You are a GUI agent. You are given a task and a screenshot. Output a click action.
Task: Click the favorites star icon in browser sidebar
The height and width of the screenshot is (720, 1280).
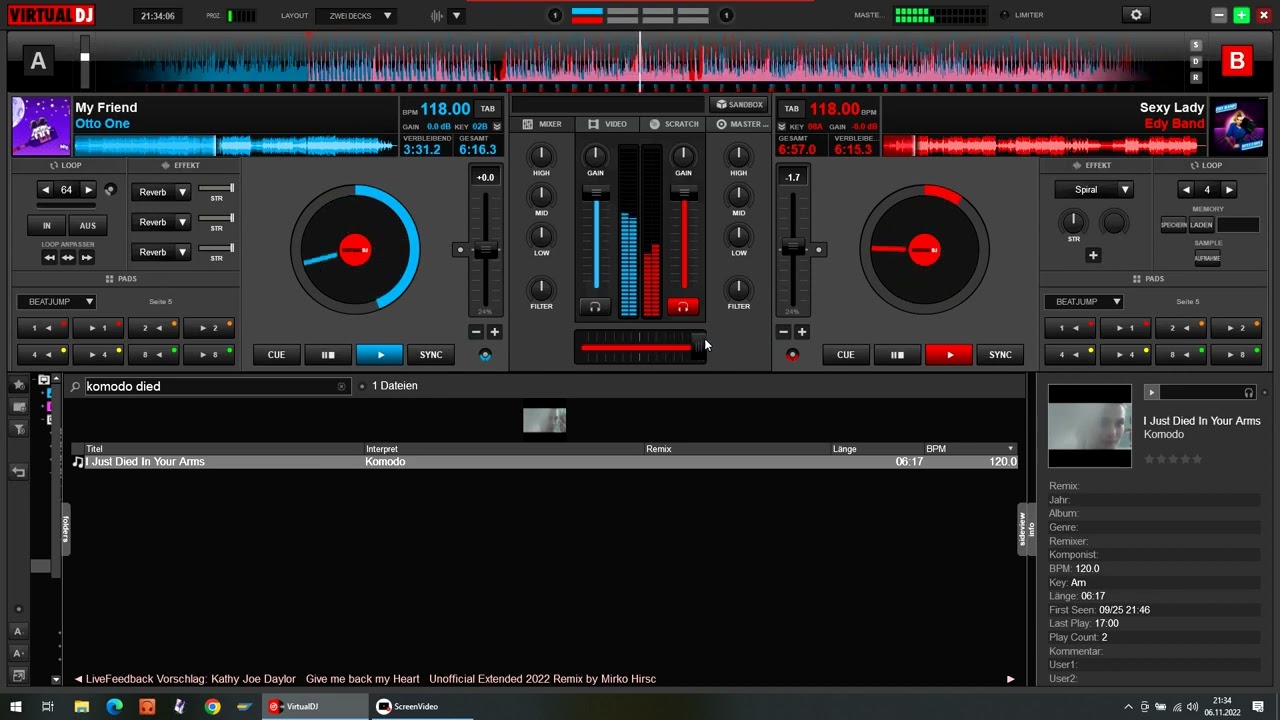[x=18, y=385]
